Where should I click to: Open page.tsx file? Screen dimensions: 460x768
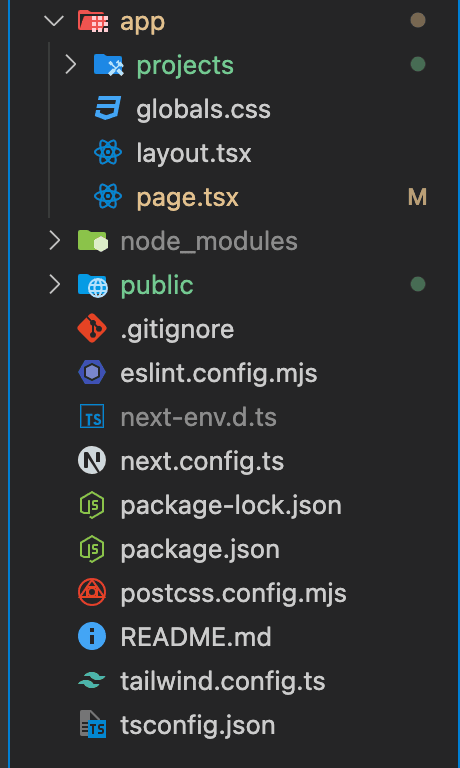188,198
